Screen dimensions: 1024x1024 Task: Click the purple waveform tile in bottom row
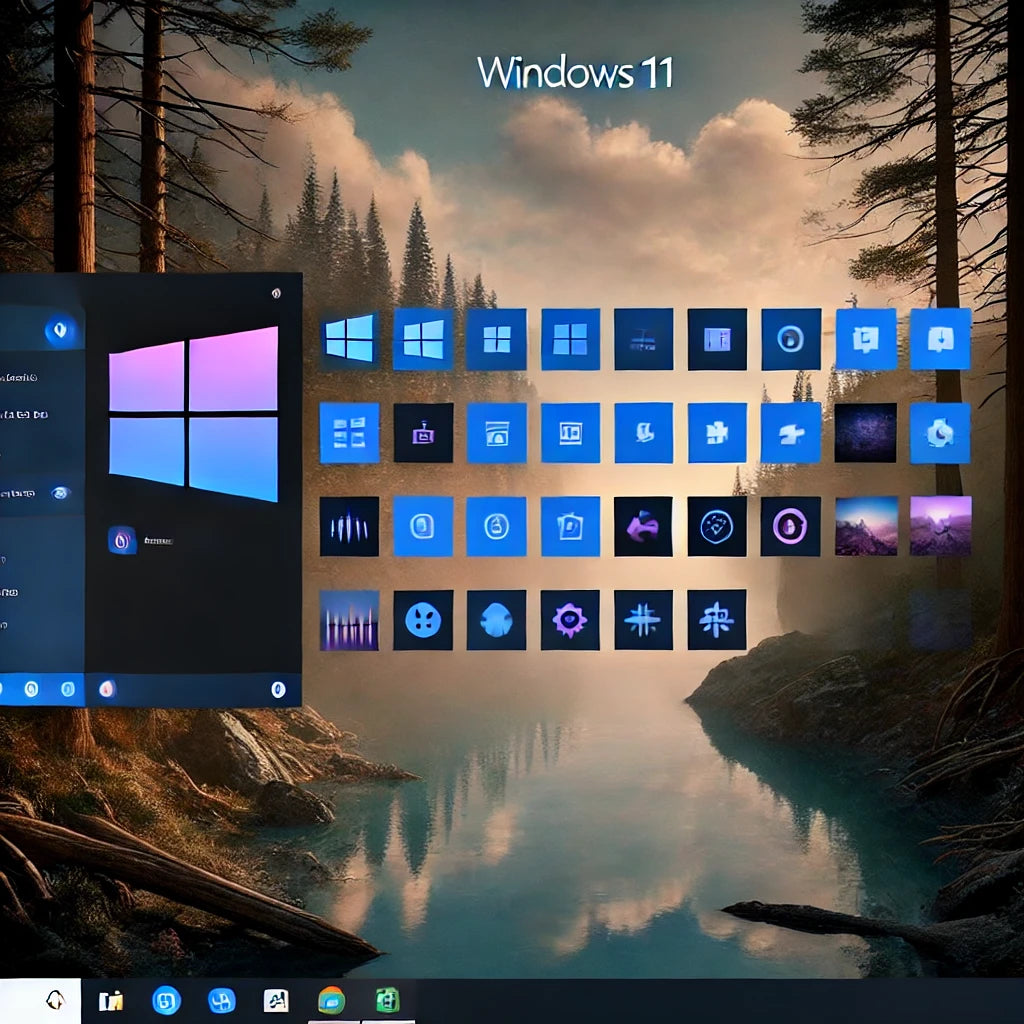click(349, 620)
